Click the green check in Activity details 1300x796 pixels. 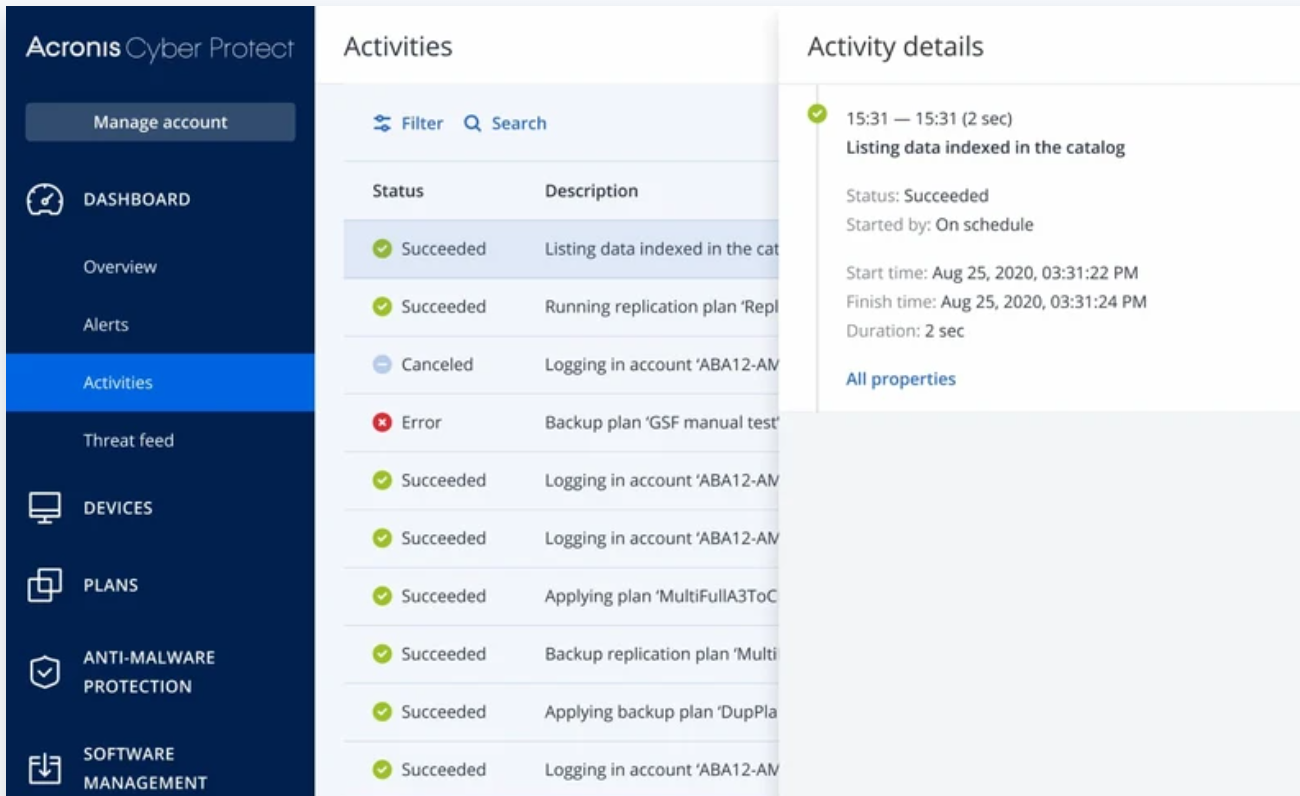[818, 114]
